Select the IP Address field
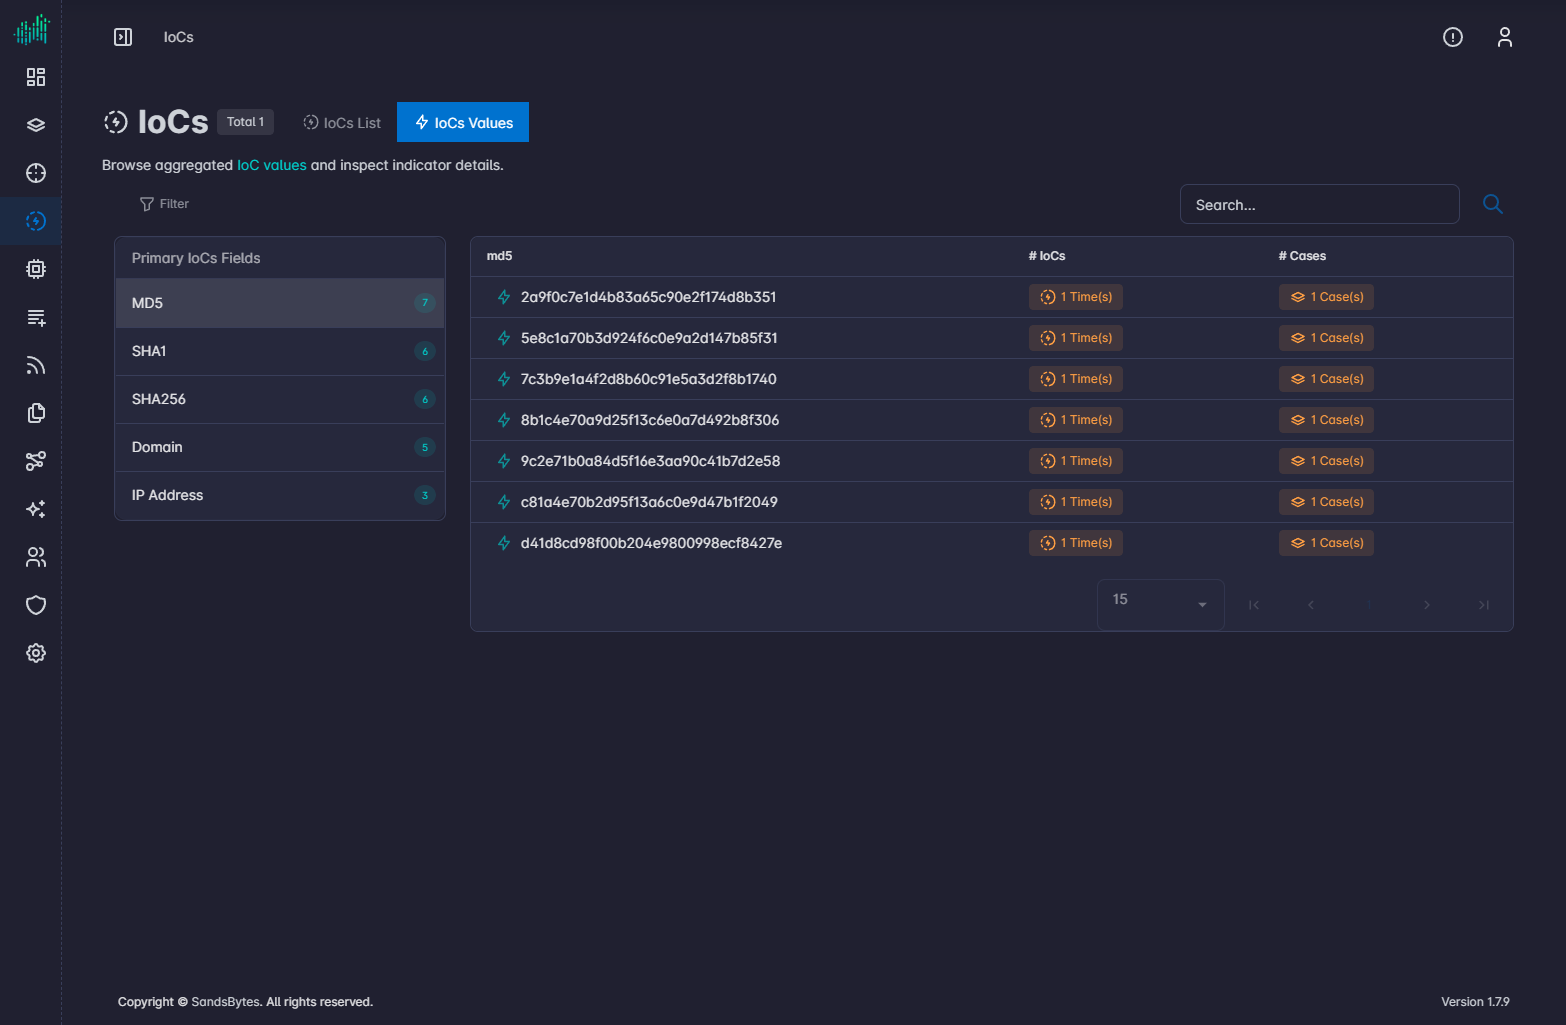This screenshot has height=1025, width=1566. (x=280, y=495)
